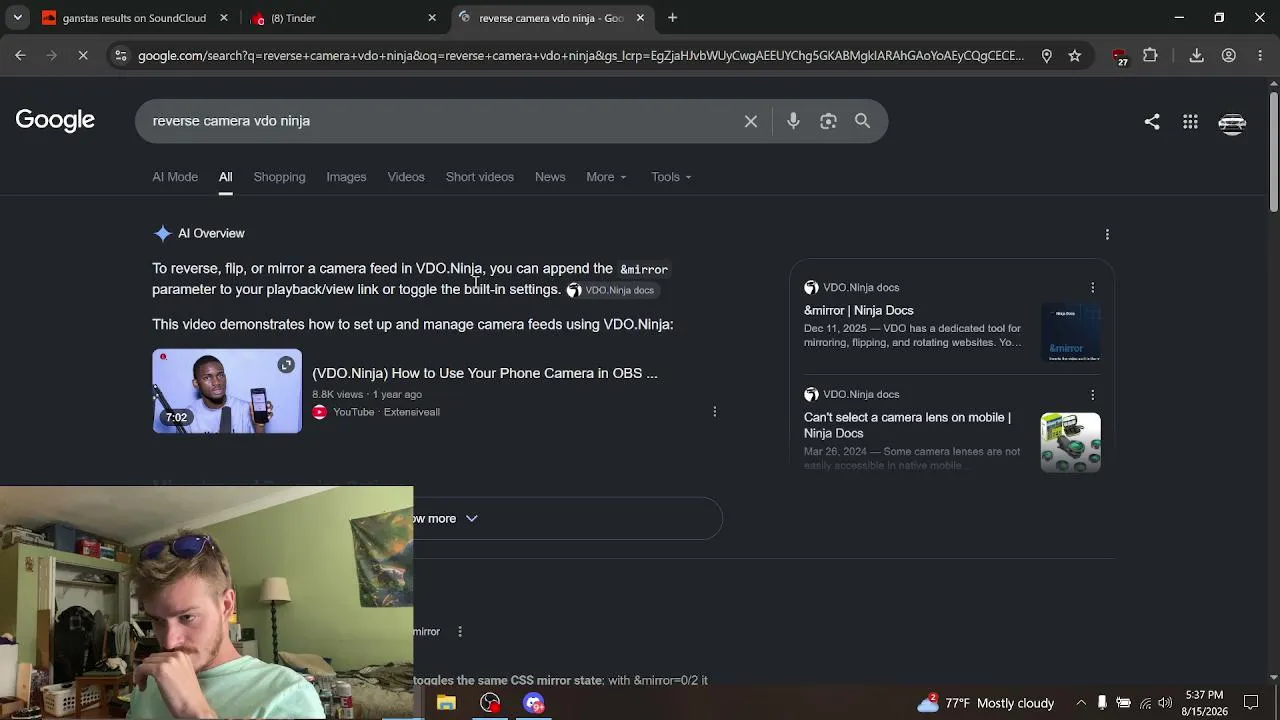This screenshot has height=720, width=1280.
Task: Open the Google apps grid
Action: (x=1190, y=122)
